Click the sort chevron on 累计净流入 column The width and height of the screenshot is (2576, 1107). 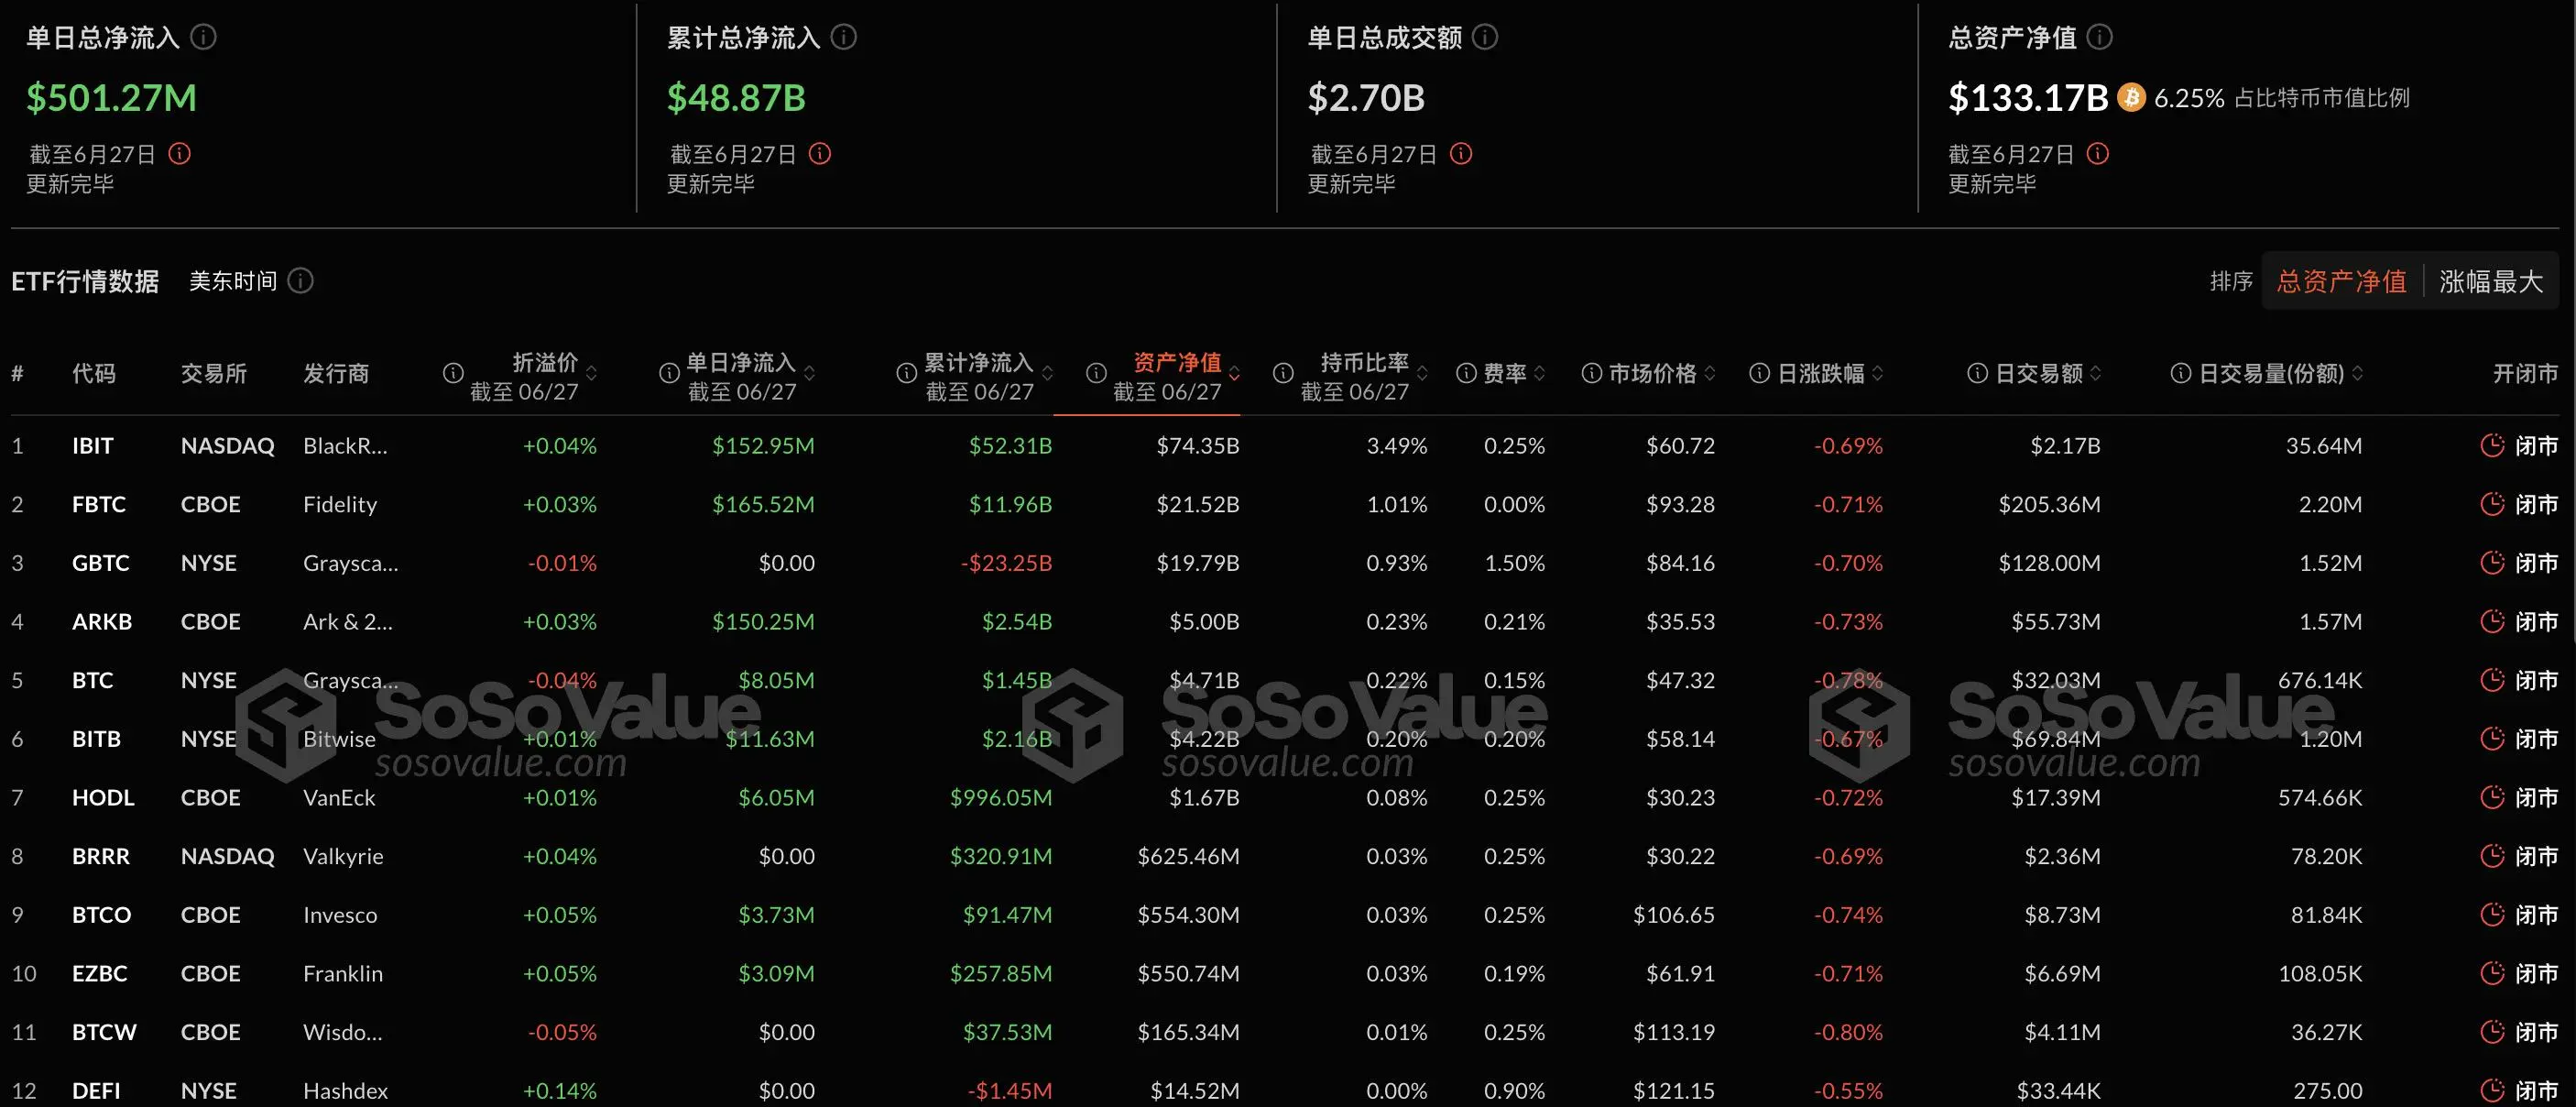click(1048, 372)
